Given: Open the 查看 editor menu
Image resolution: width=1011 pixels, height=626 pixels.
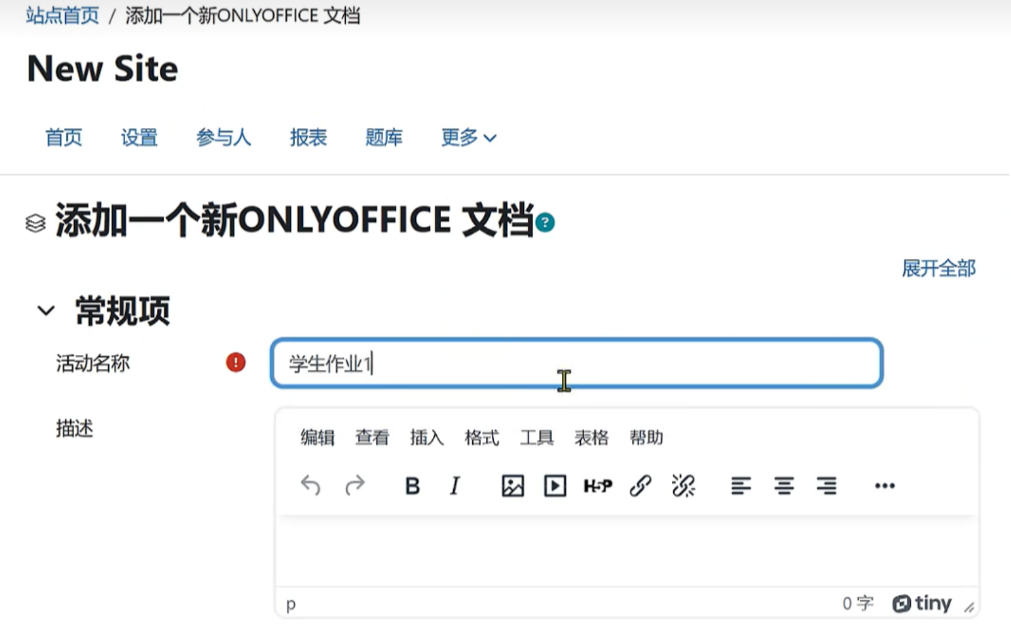Looking at the screenshot, I should tap(372, 438).
